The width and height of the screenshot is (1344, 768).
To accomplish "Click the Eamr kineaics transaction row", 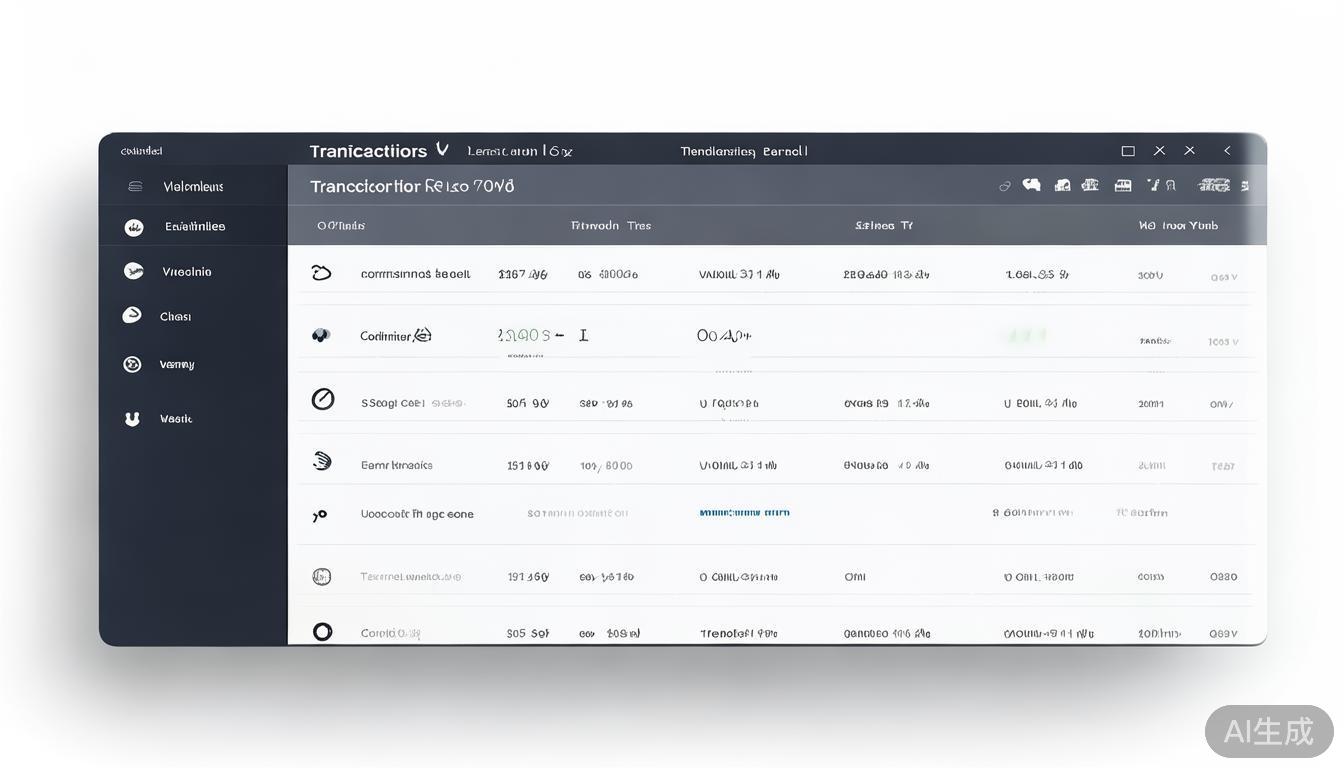I will click(397, 465).
